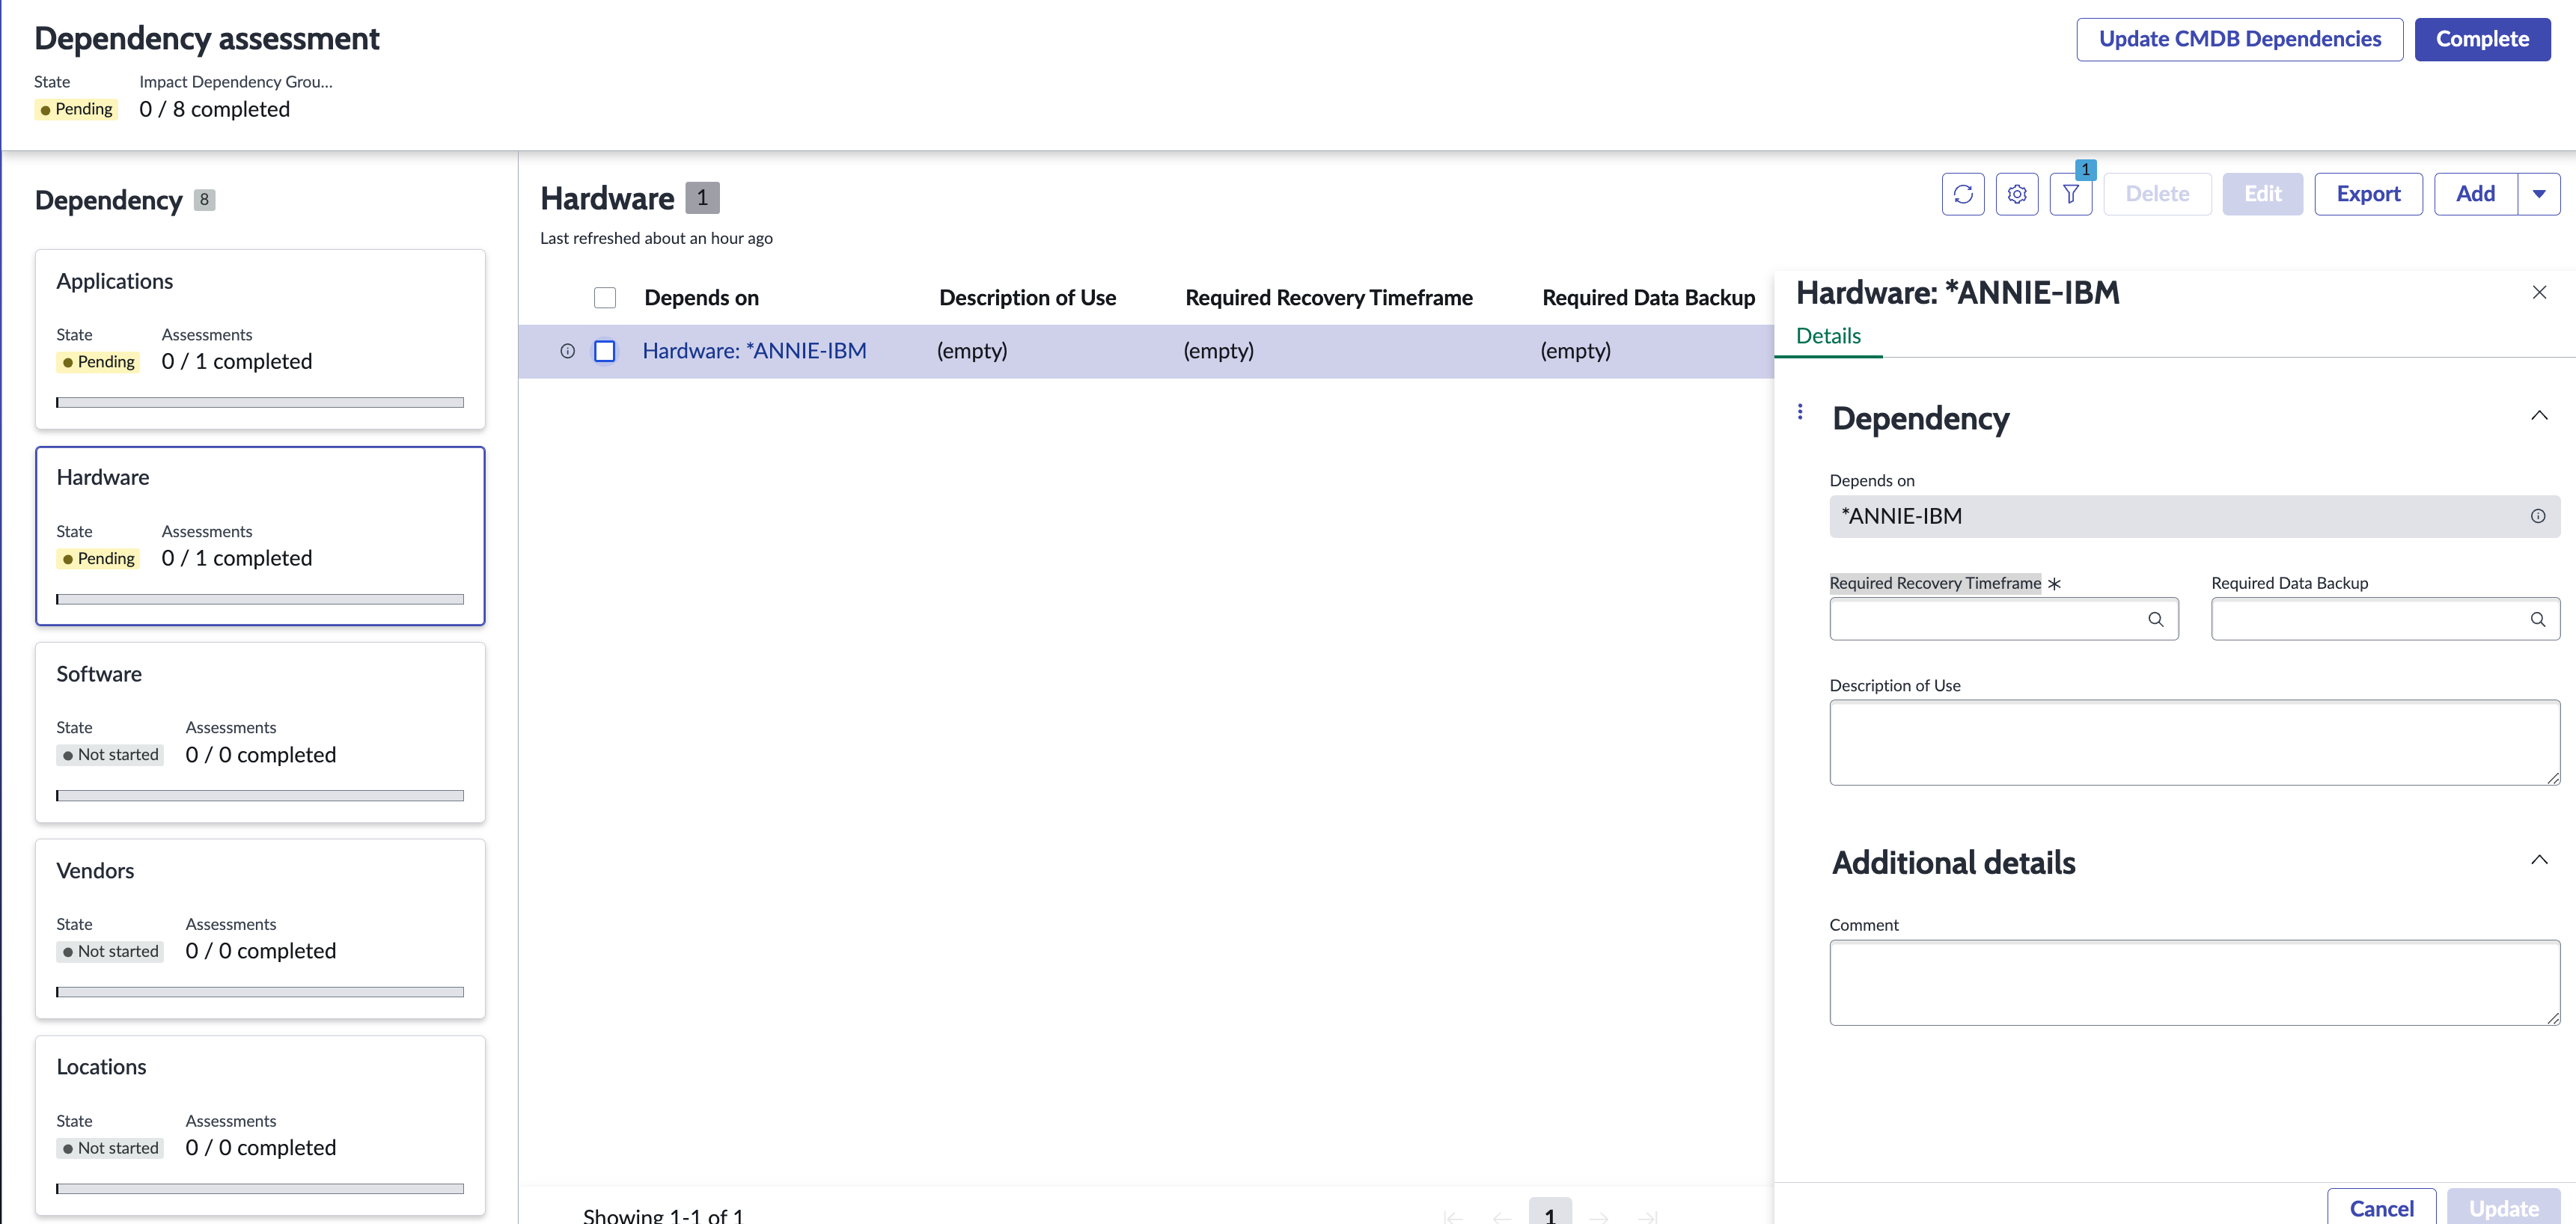
Task: Go to first page of results
Action: (1454, 1217)
